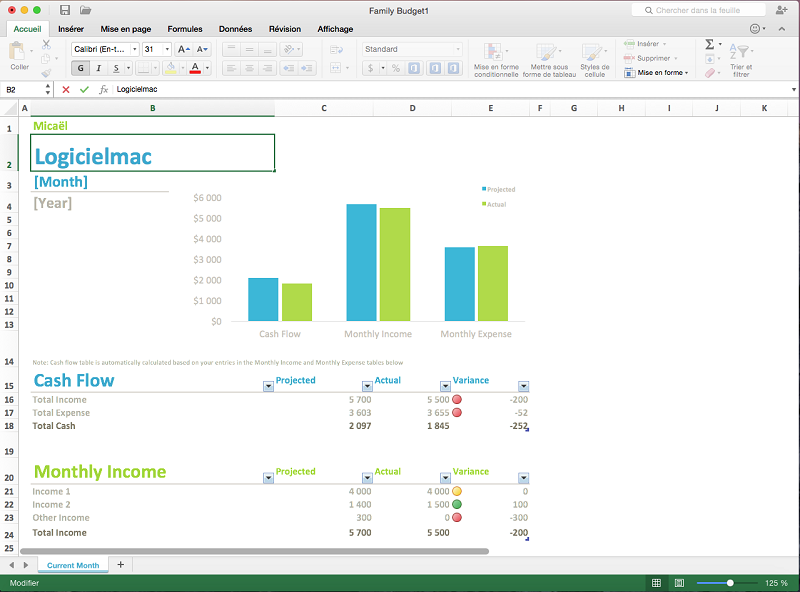Click the smiley feedback icon
This screenshot has height=592, width=800.
point(755,29)
